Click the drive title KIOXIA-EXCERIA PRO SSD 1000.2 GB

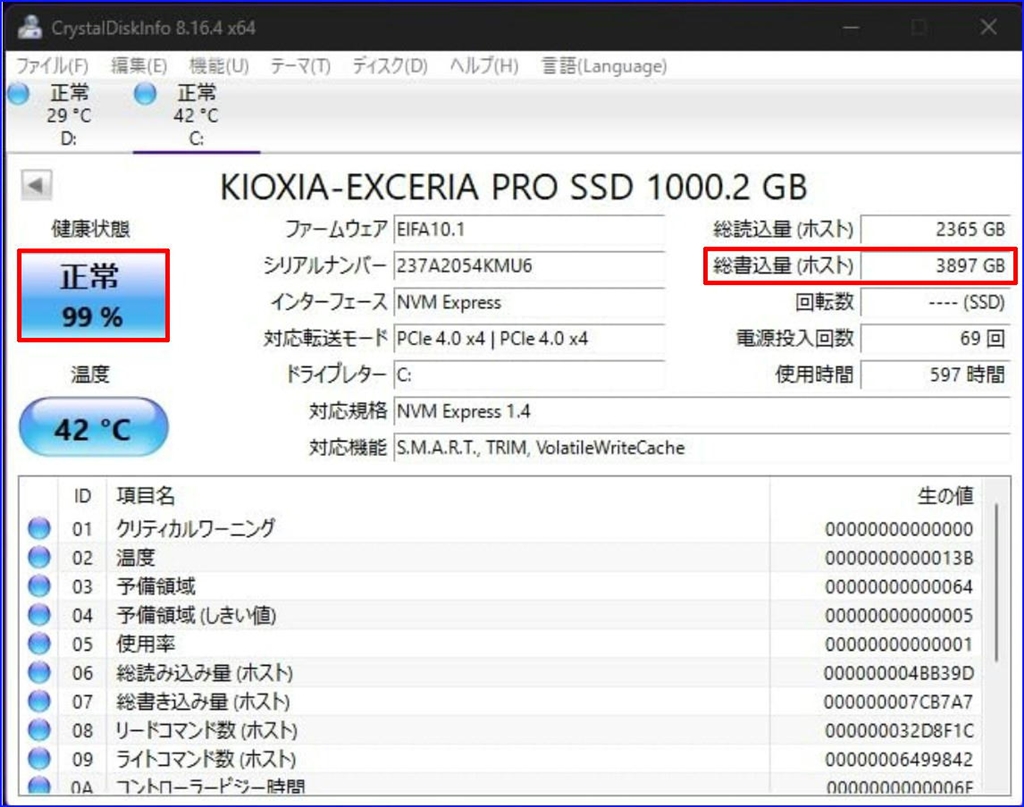click(x=513, y=187)
